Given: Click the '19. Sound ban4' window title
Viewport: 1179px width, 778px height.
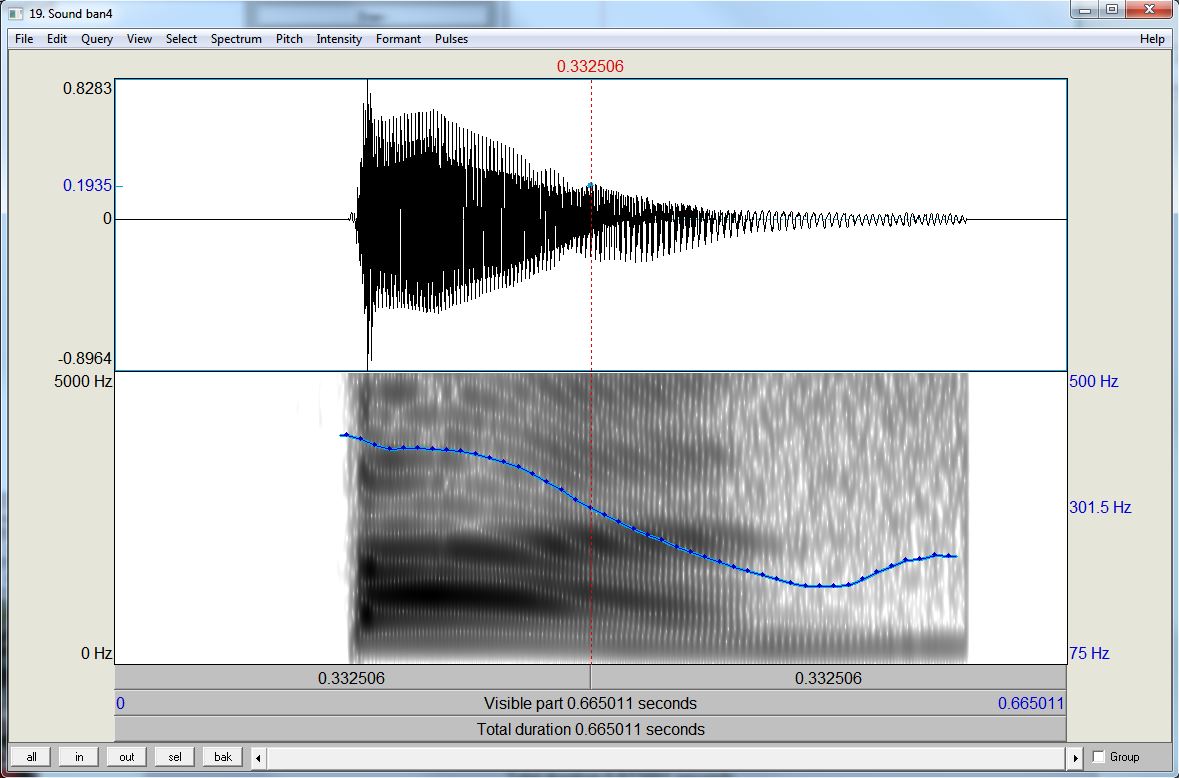Looking at the screenshot, I should [71, 14].
